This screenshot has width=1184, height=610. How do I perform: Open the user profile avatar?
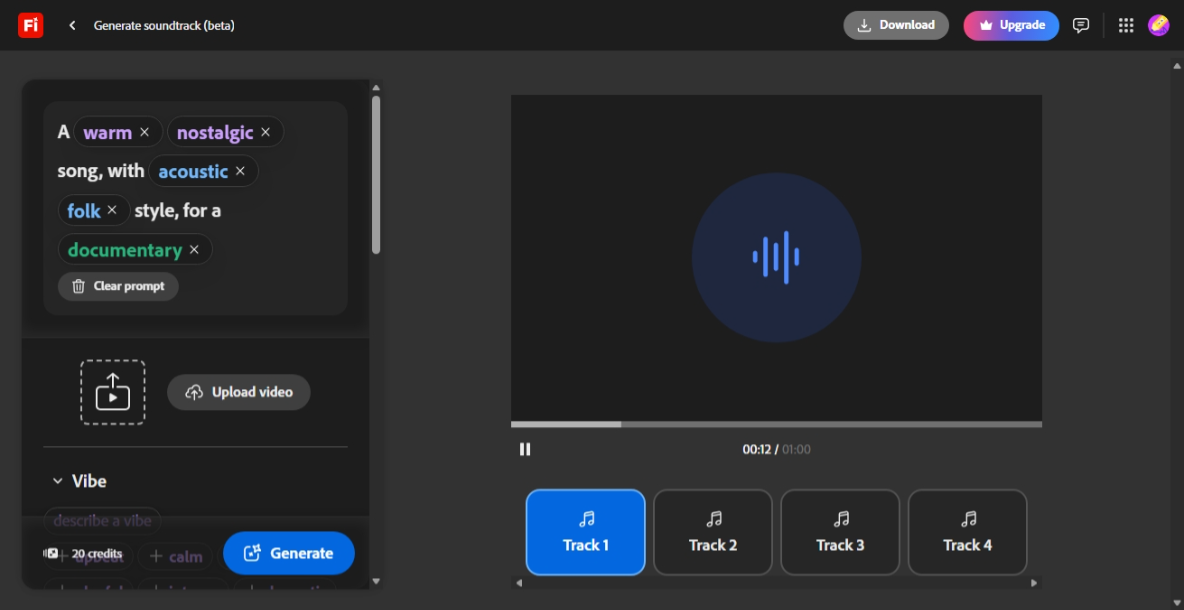[1158, 25]
